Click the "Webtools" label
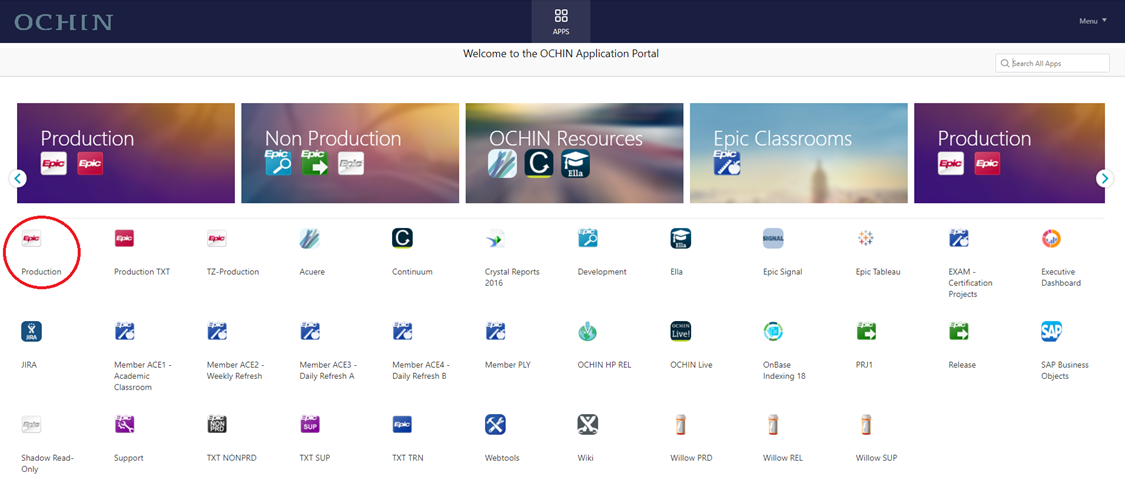 pyautogui.click(x=502, y=457)
